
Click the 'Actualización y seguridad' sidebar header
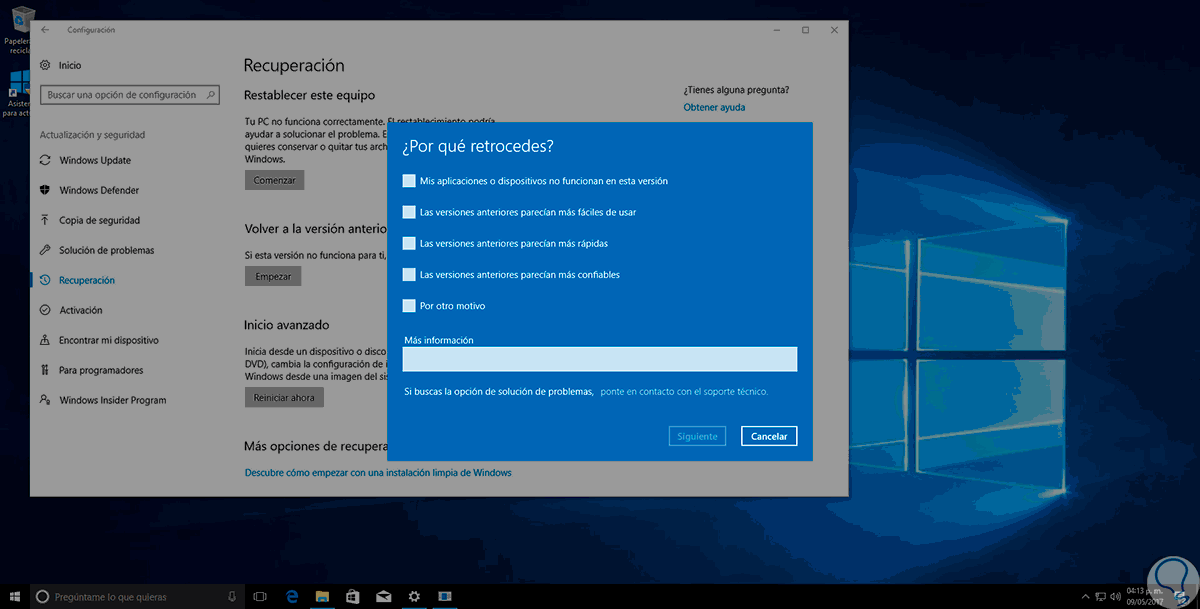[x=92, y=134]
